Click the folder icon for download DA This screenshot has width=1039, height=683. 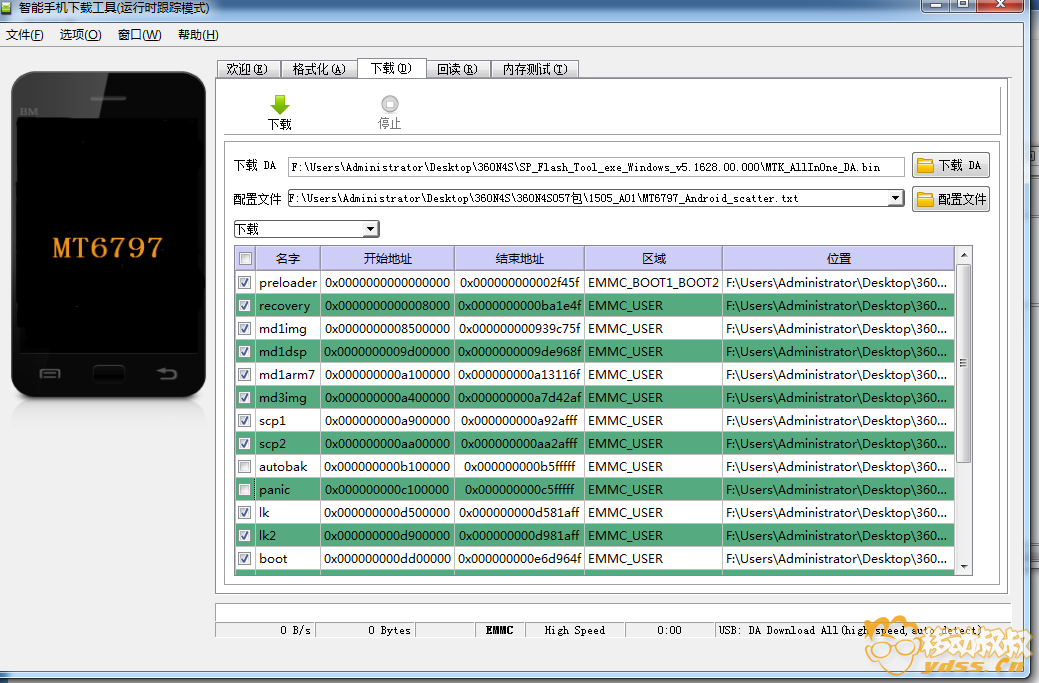point(925,166)
